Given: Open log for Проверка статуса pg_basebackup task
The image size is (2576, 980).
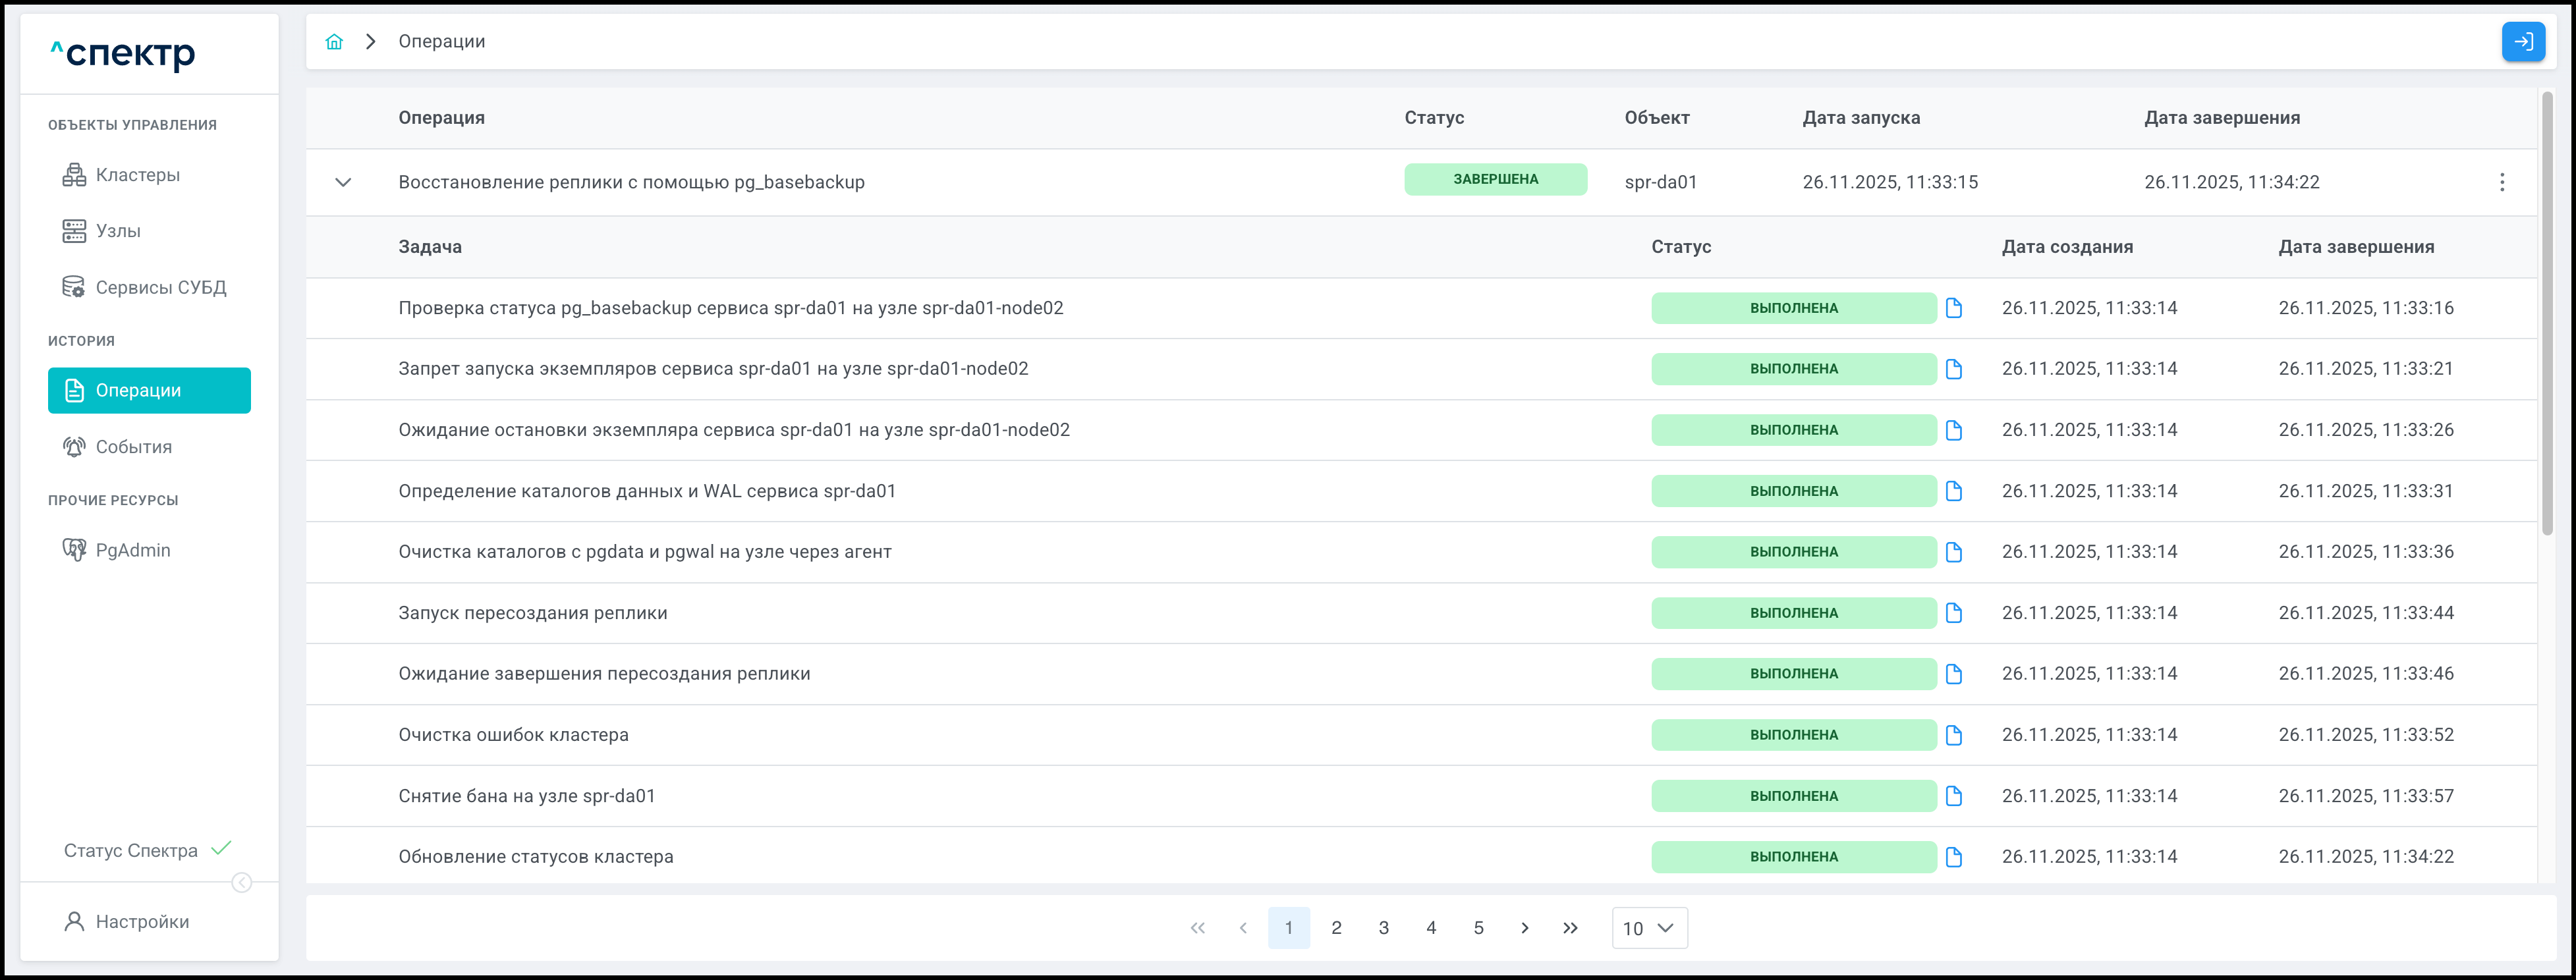Looking at the screenshot, I should click(x=1953, y=308).
